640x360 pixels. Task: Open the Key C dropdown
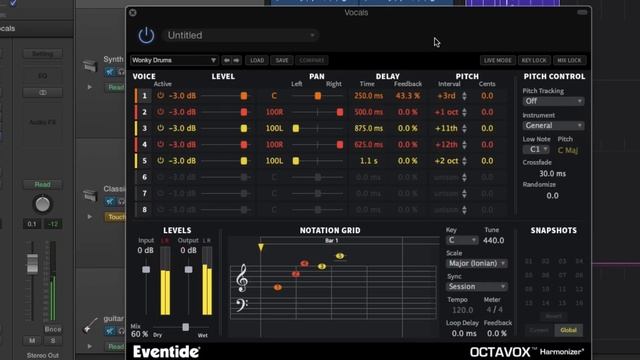[461, 240]
